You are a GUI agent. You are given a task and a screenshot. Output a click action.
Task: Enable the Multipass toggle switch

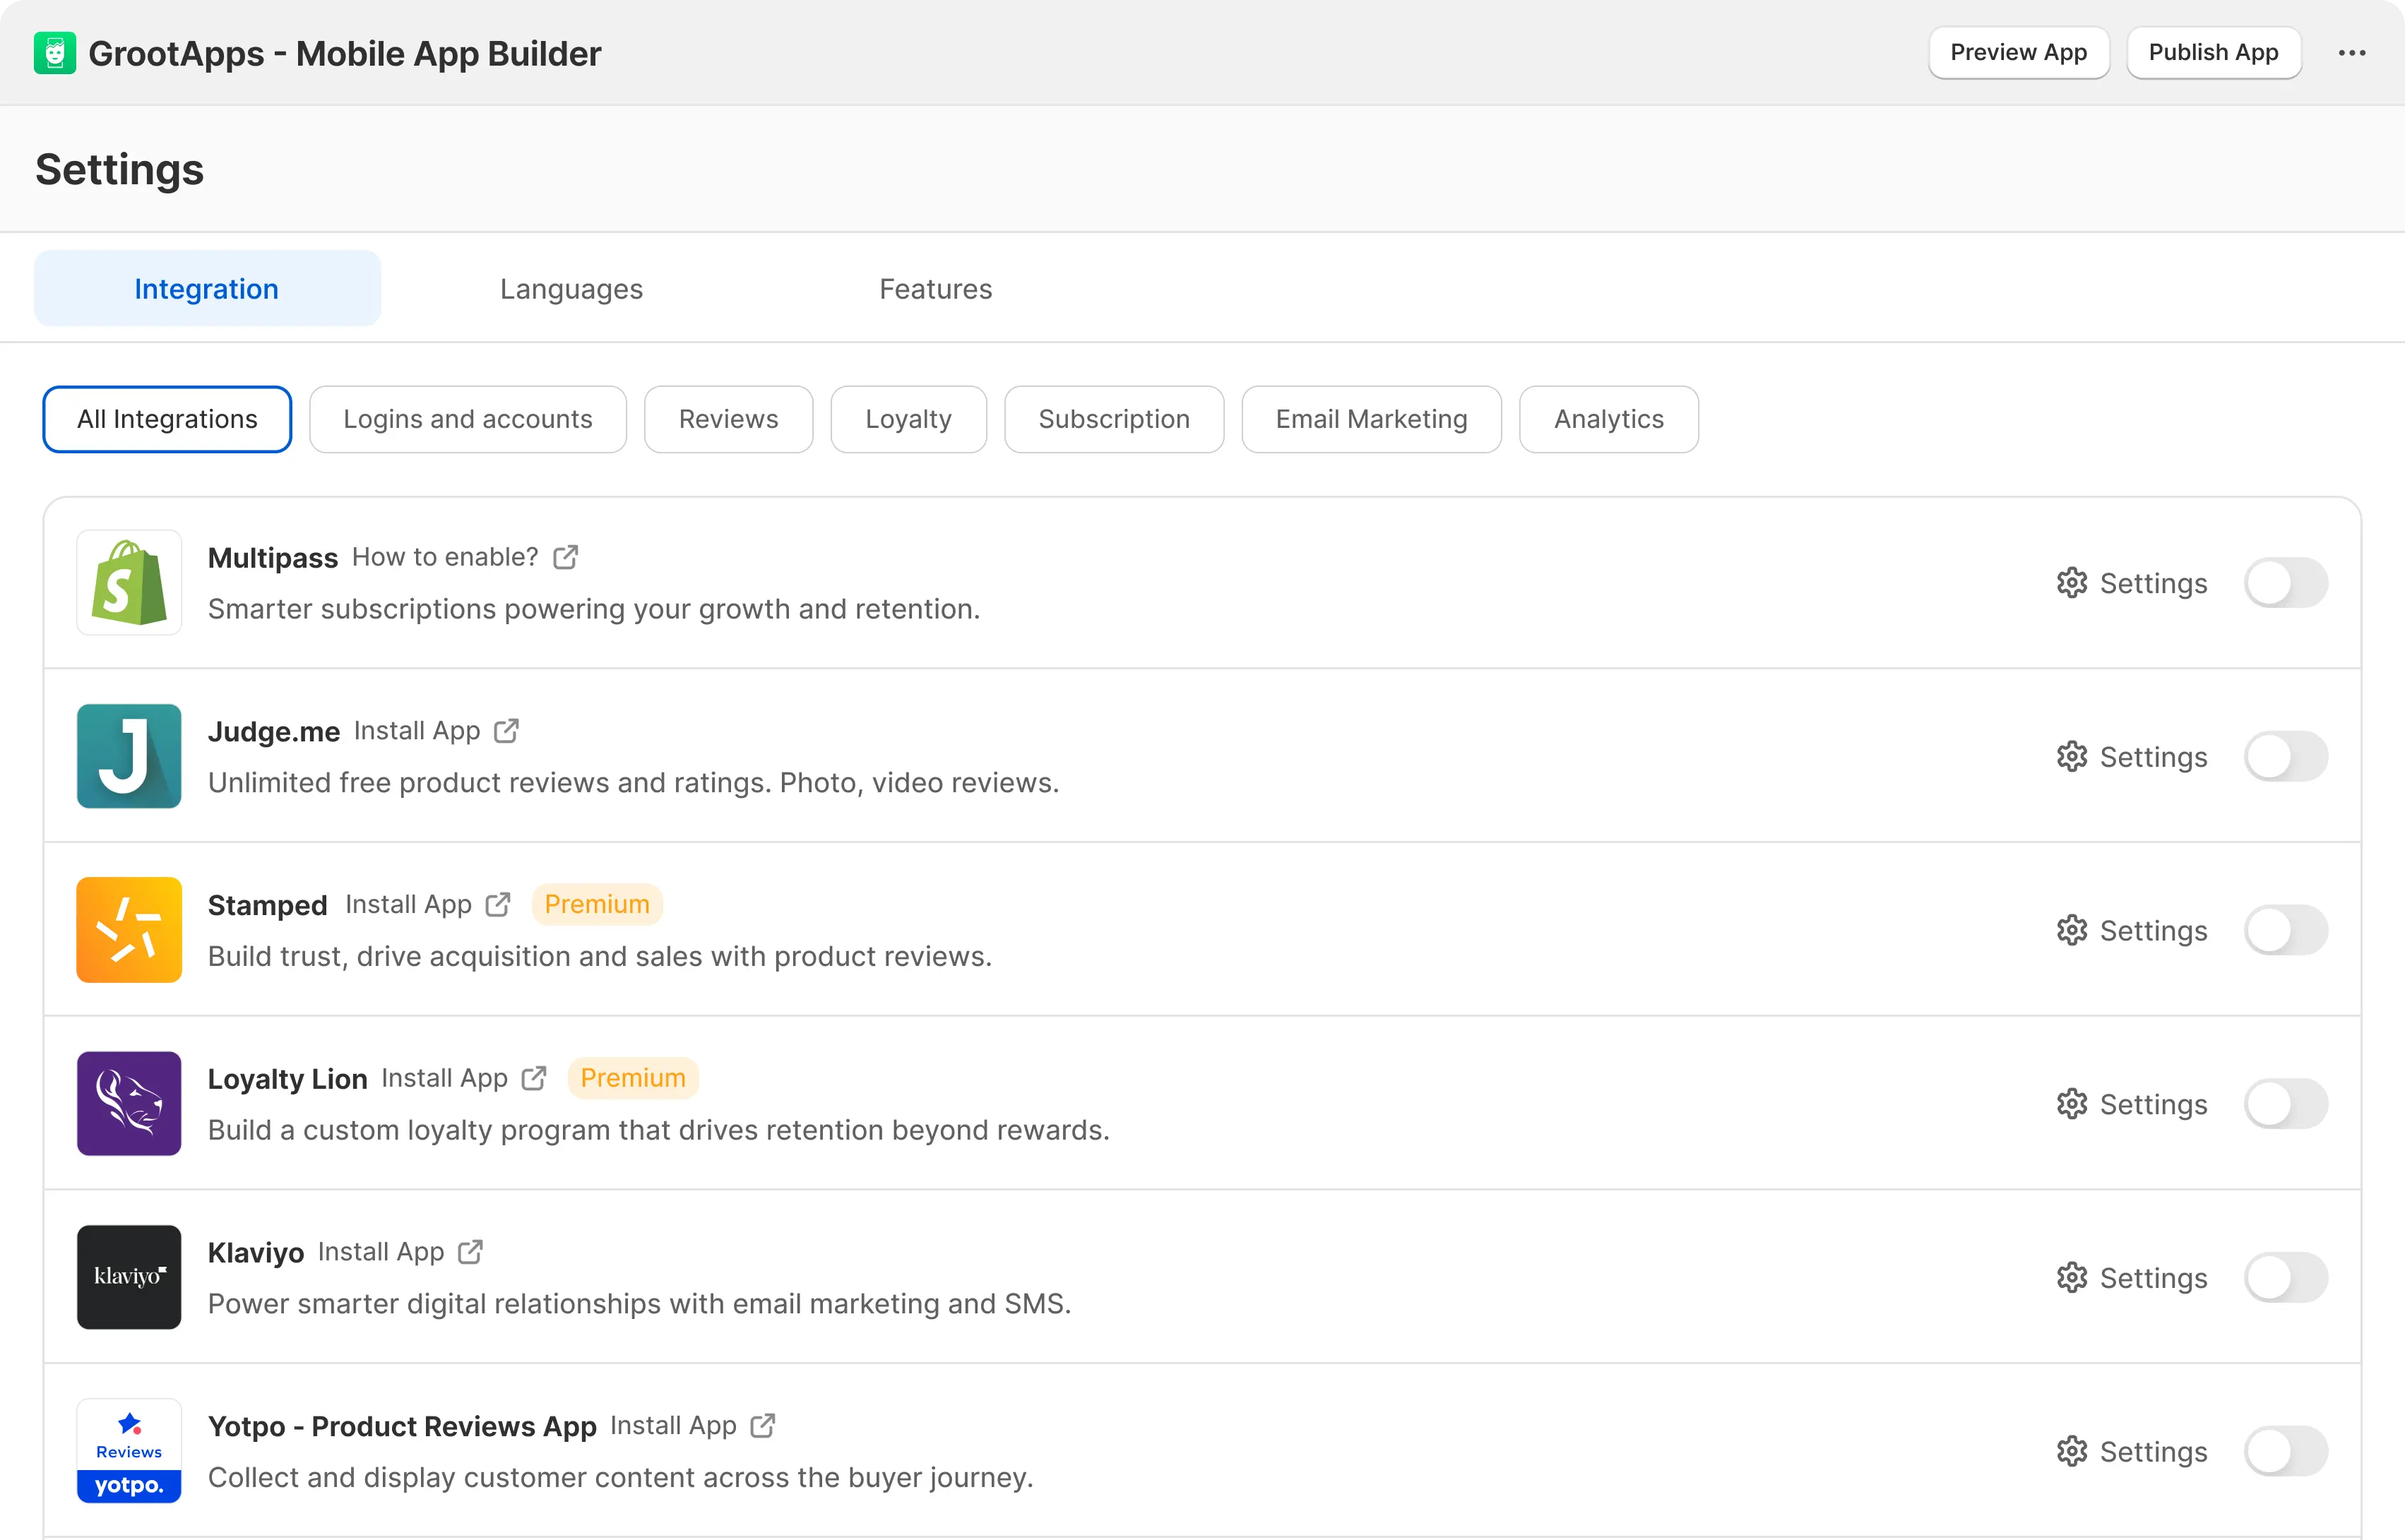click(2285, 583)
